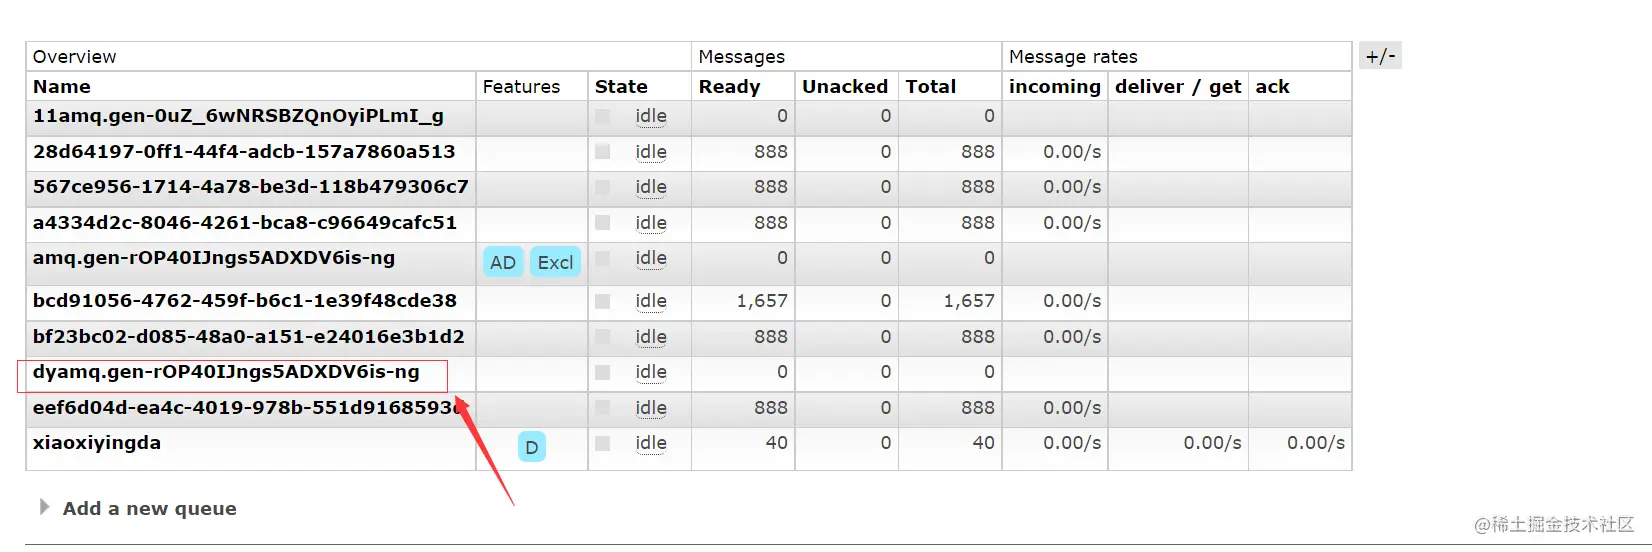The height and width of the screenshot is (552, 1652).
Task: Open queue dyamq.gen-rOP40IJngs5ADXDV6is-ng
Action: click(226, 372)
